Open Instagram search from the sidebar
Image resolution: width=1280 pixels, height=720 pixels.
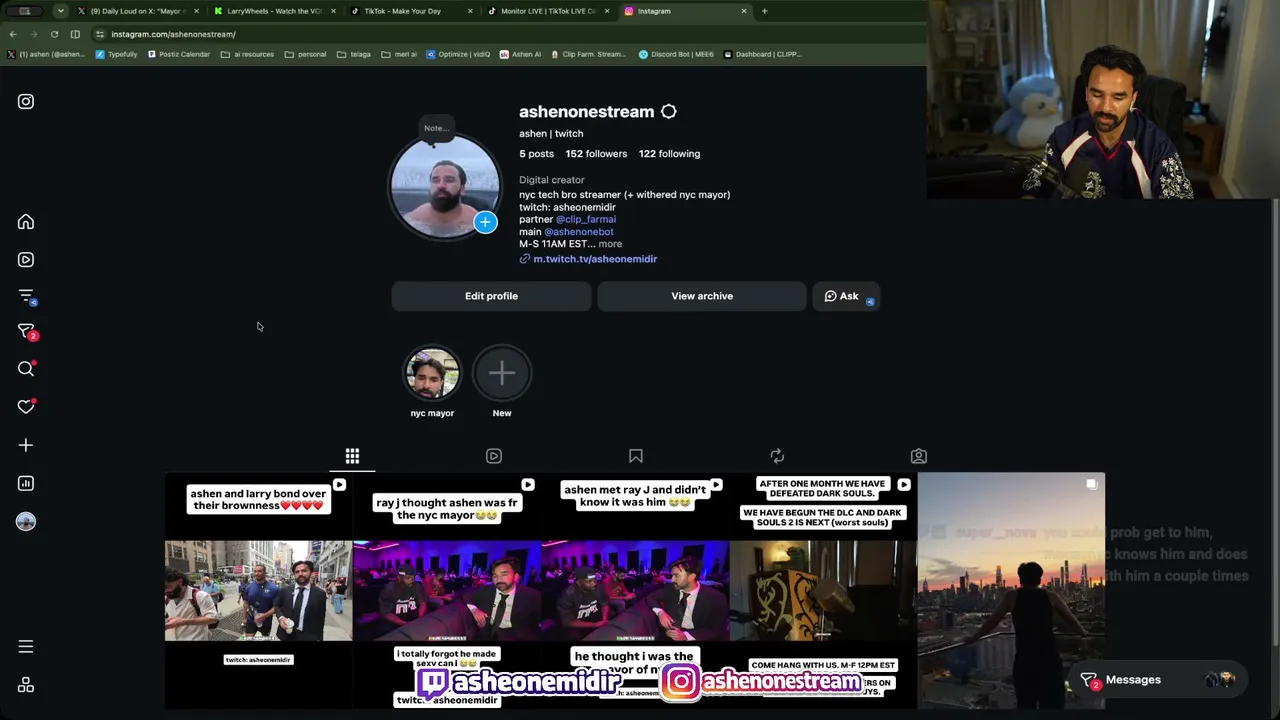pyautogui.click(x=26, y=369)
